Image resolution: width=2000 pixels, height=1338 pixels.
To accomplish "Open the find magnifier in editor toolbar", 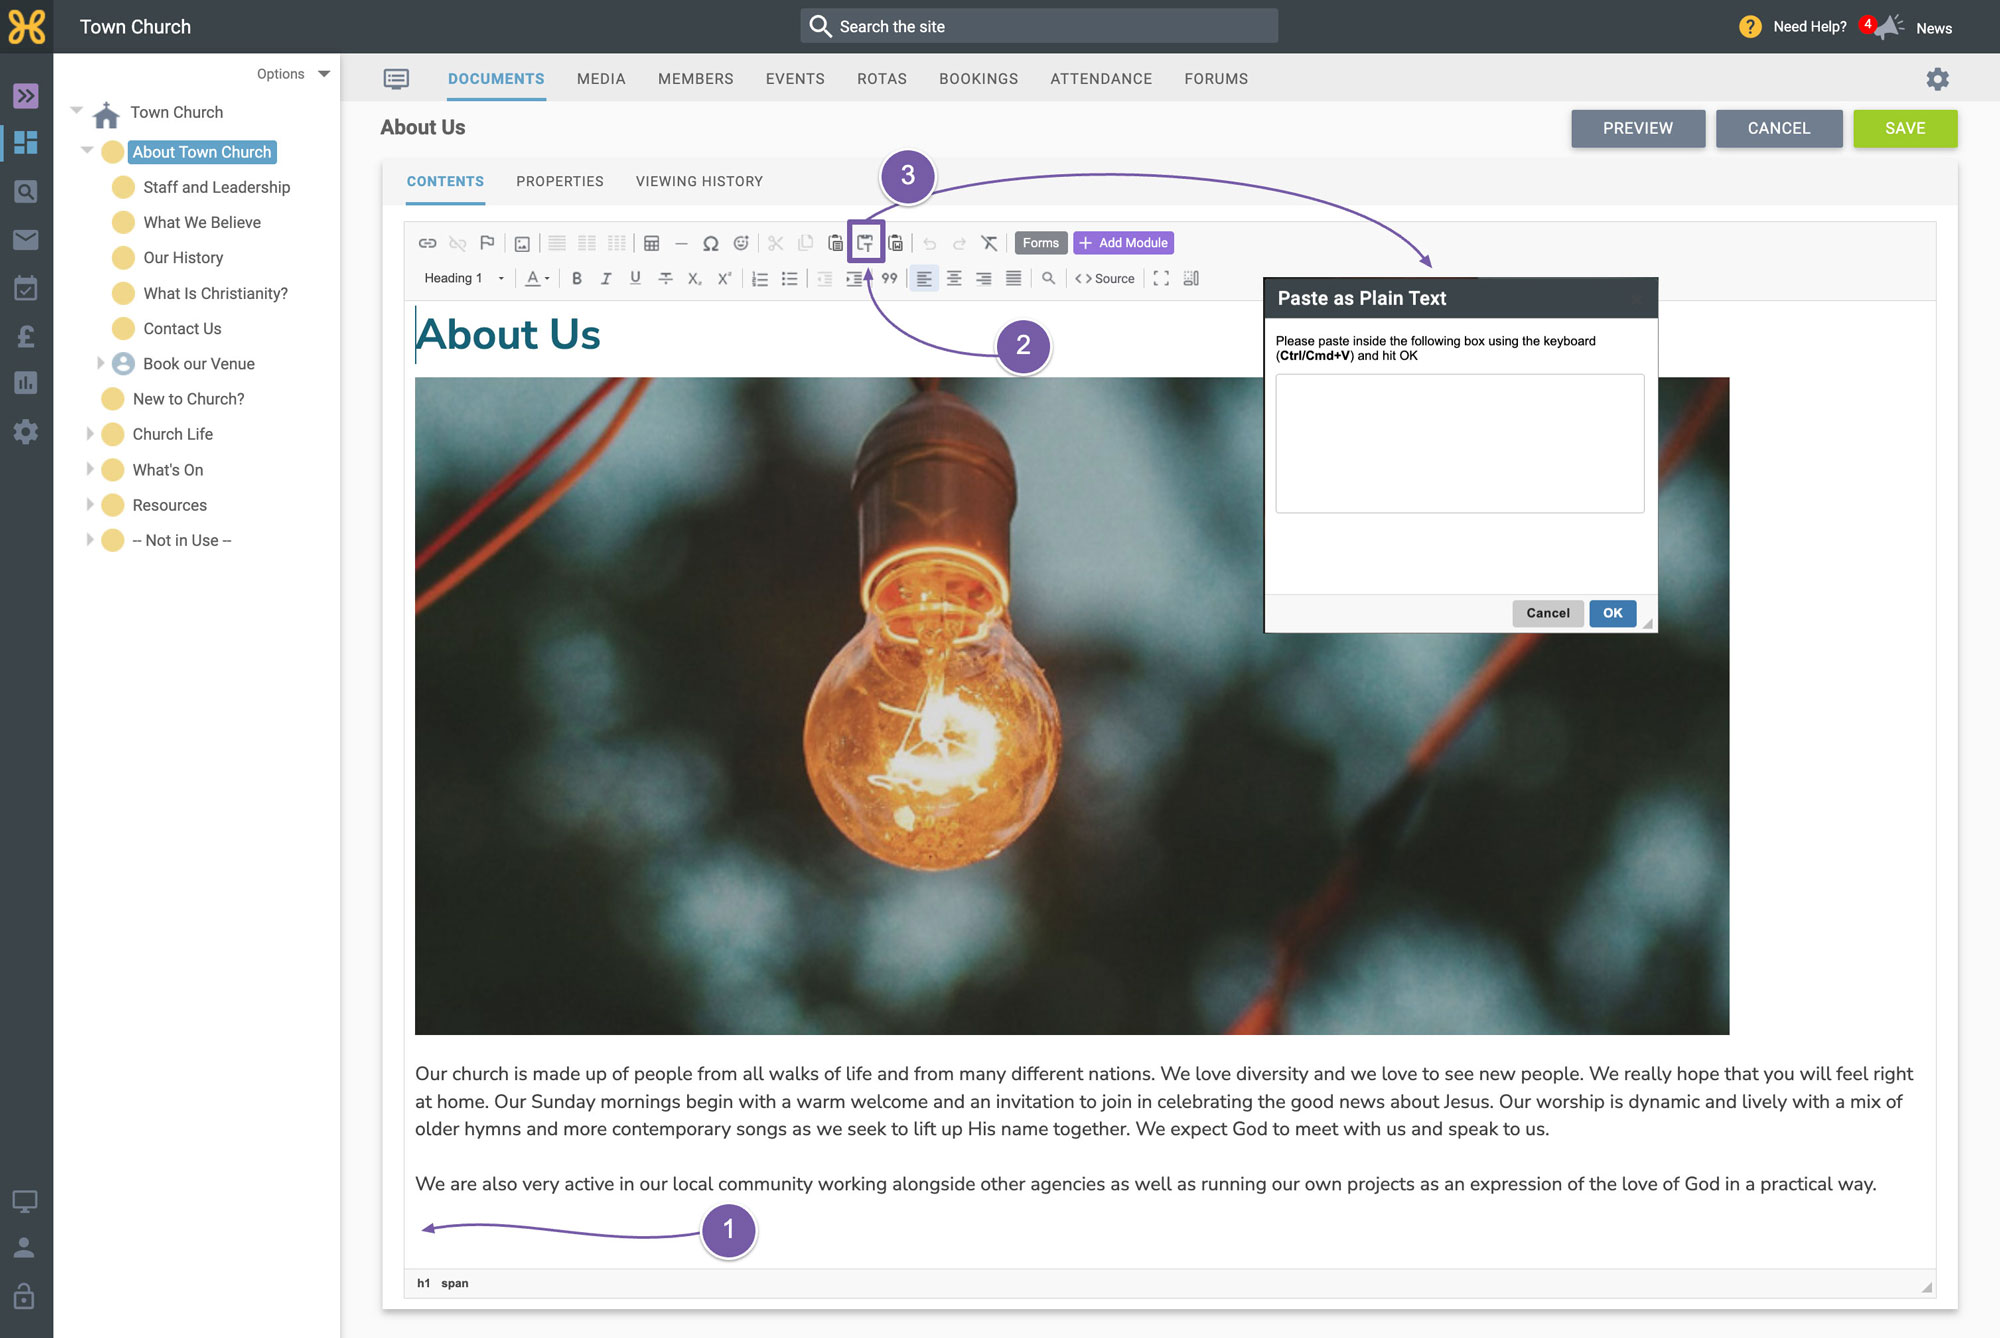I will point(1048,279).
